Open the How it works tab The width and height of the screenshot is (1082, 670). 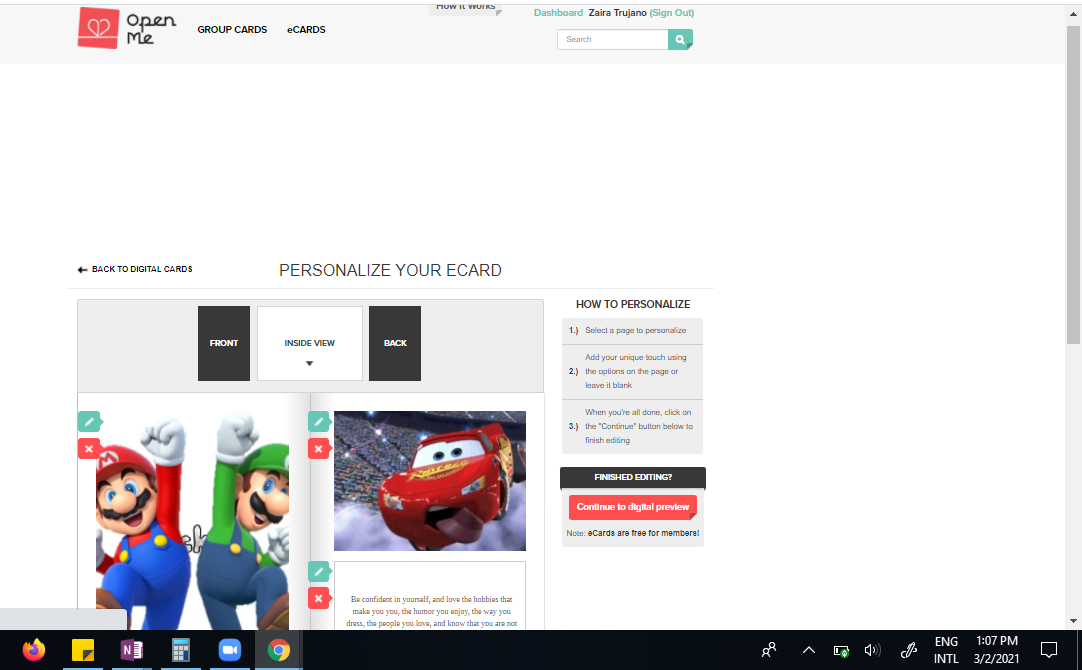[466, 8]
